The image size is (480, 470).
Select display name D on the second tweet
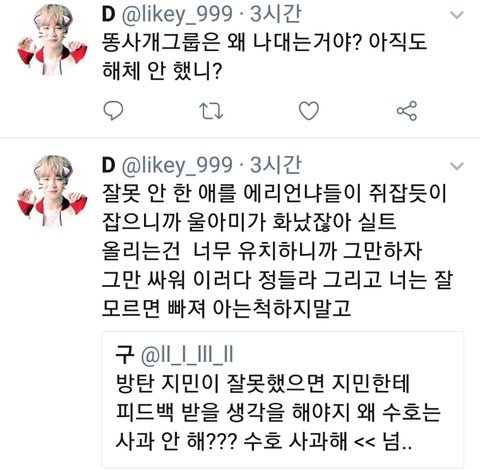point(108,165)
